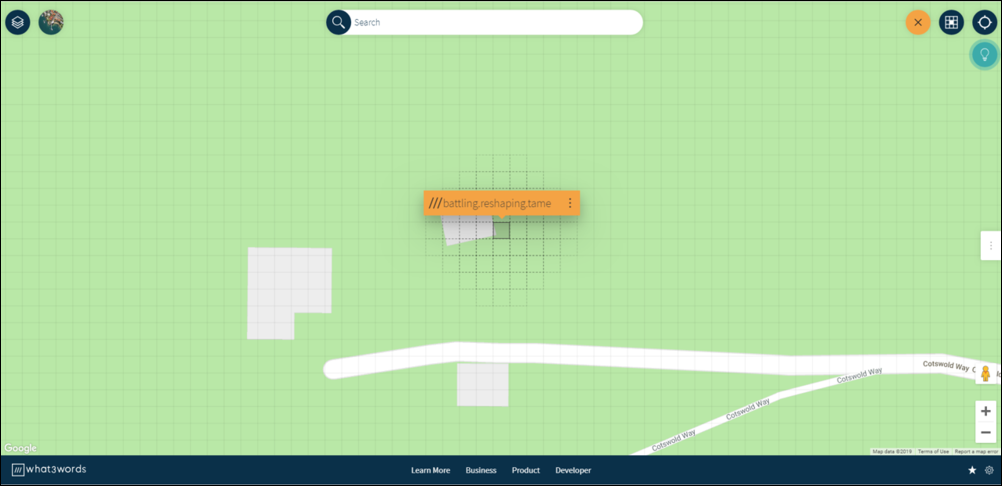1002x486 pixels.
Task: Open the Developer footer link
Action: coord(573,470)
